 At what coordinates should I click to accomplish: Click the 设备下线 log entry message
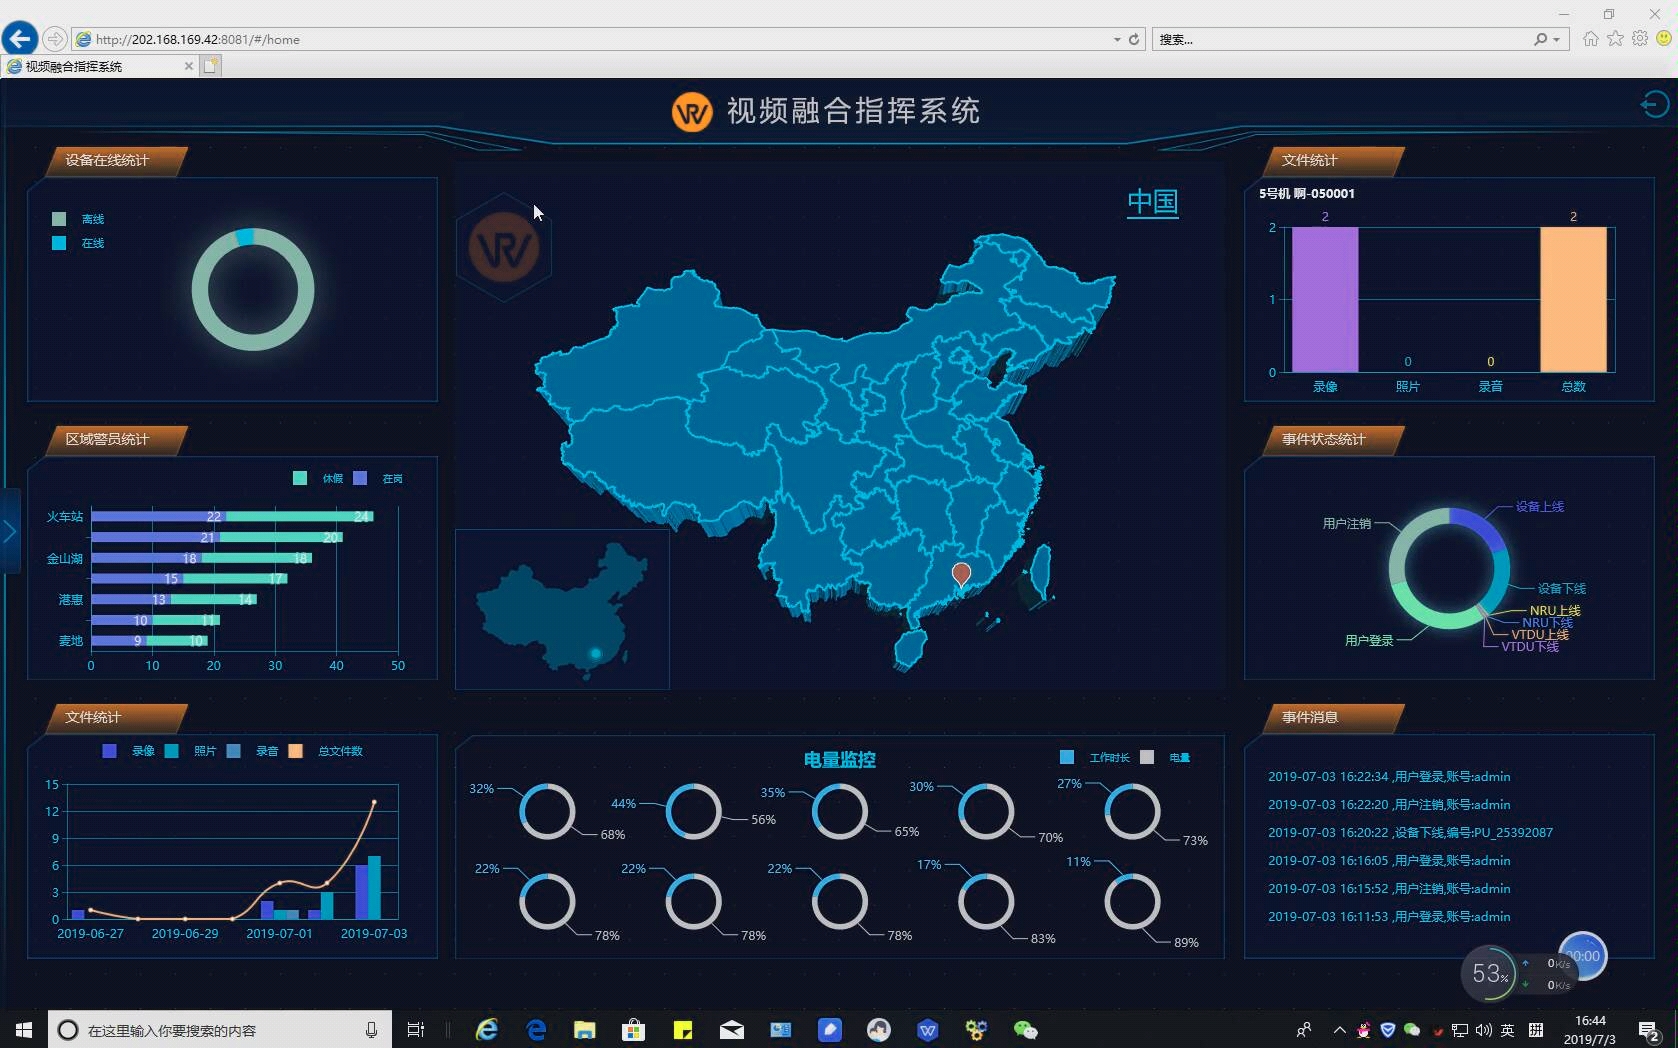click(x=1410, y=832)
